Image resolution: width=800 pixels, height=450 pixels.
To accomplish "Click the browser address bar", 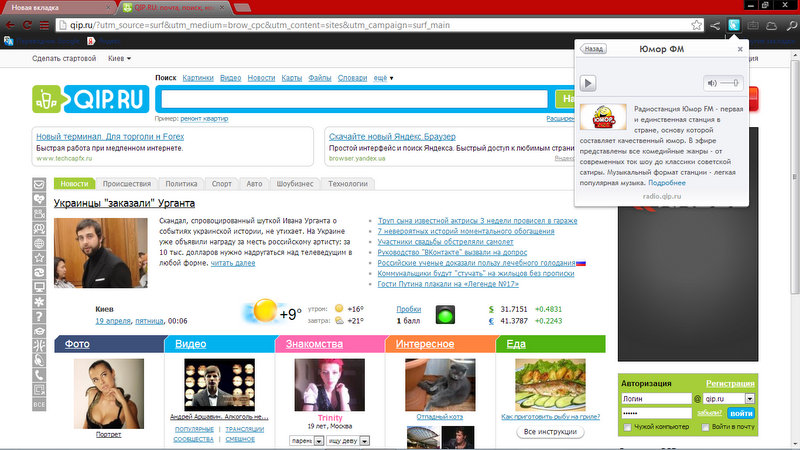I will tap(378, 25).
